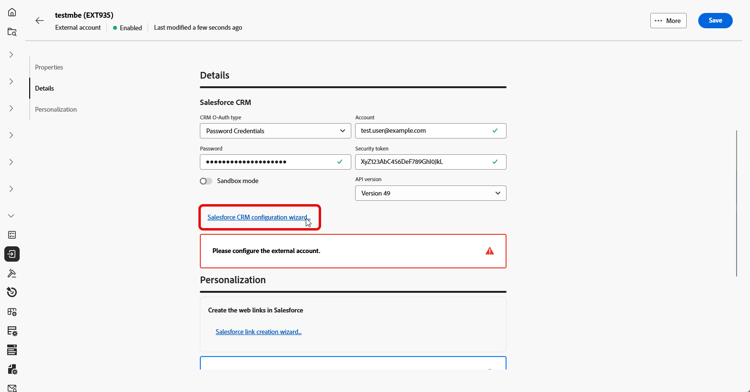The height and width of the screenshot is (392, 750).
Task: Open the CRM O-Auth type dropdown
Action: [x=276, y=131]
